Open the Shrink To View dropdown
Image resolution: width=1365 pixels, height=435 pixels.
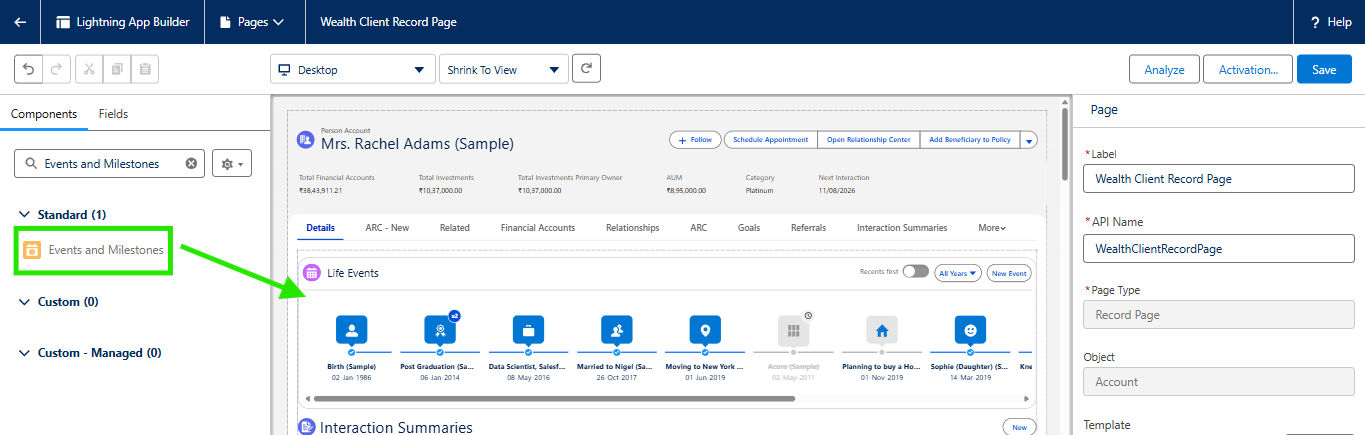click(x=503, y=70)
